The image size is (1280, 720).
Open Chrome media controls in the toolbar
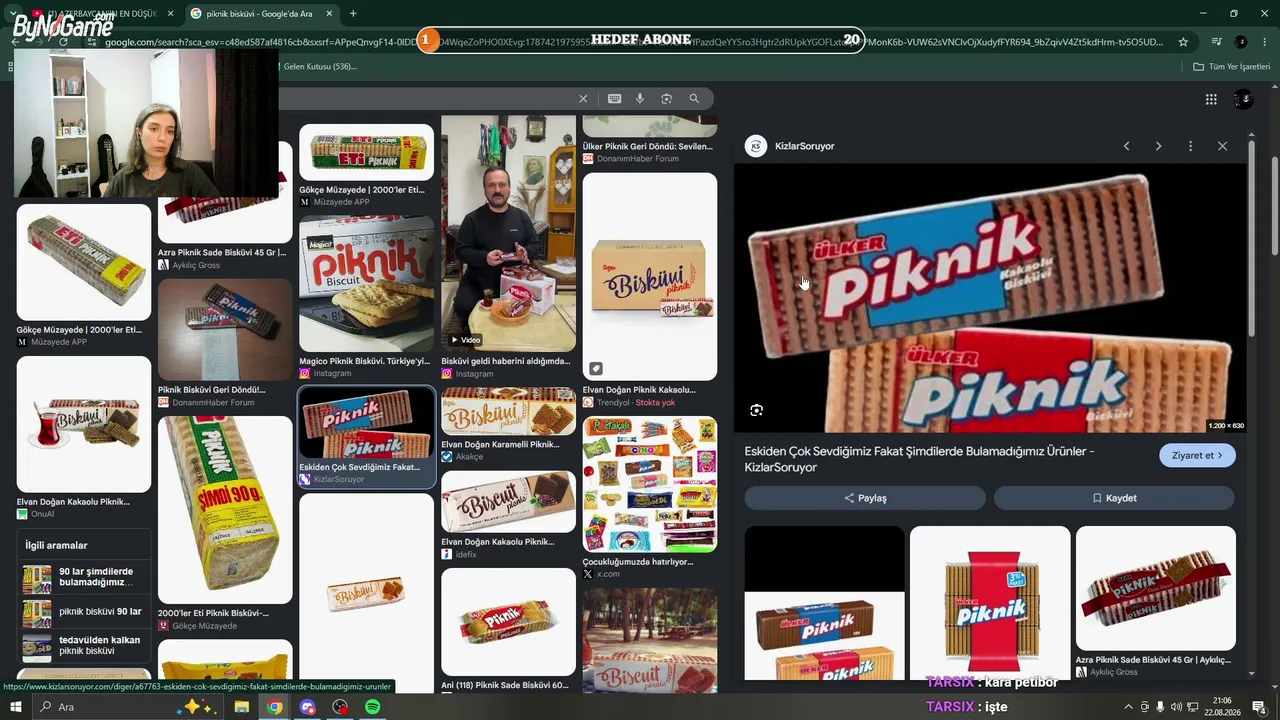pyautogui.click(x=1217, y=42)
